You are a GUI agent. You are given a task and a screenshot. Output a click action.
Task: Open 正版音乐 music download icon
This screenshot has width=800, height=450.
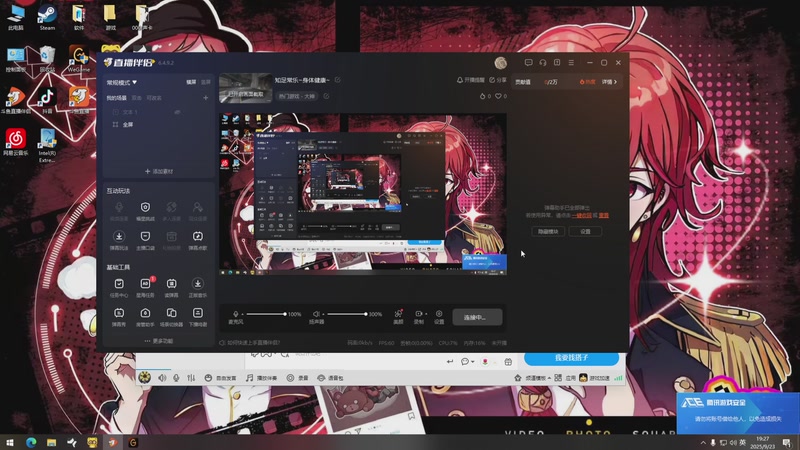[197, 287]
